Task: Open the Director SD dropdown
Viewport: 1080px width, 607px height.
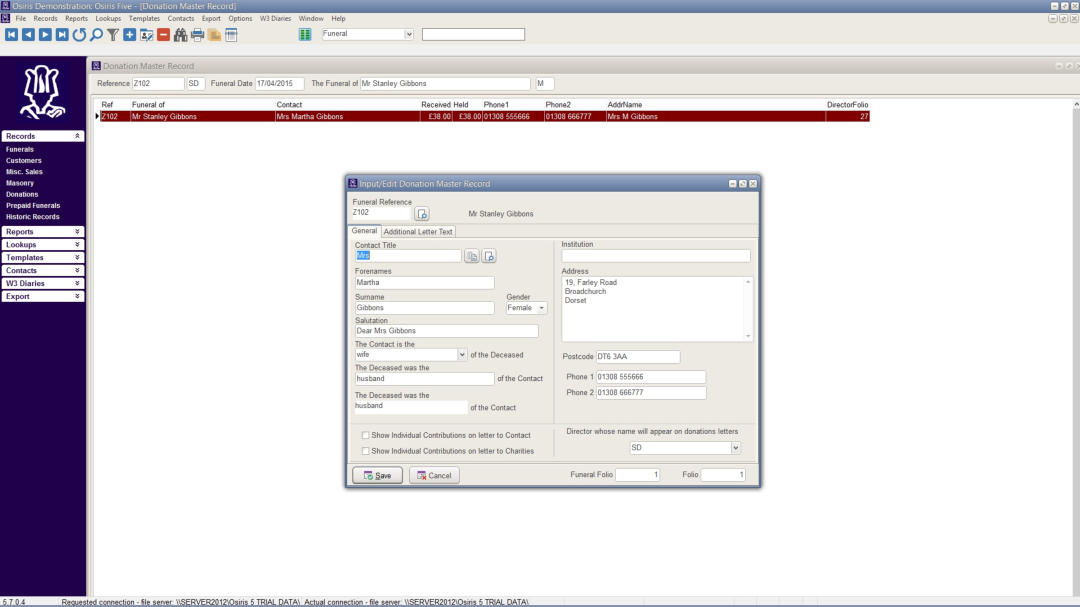Action: (735, 448)
